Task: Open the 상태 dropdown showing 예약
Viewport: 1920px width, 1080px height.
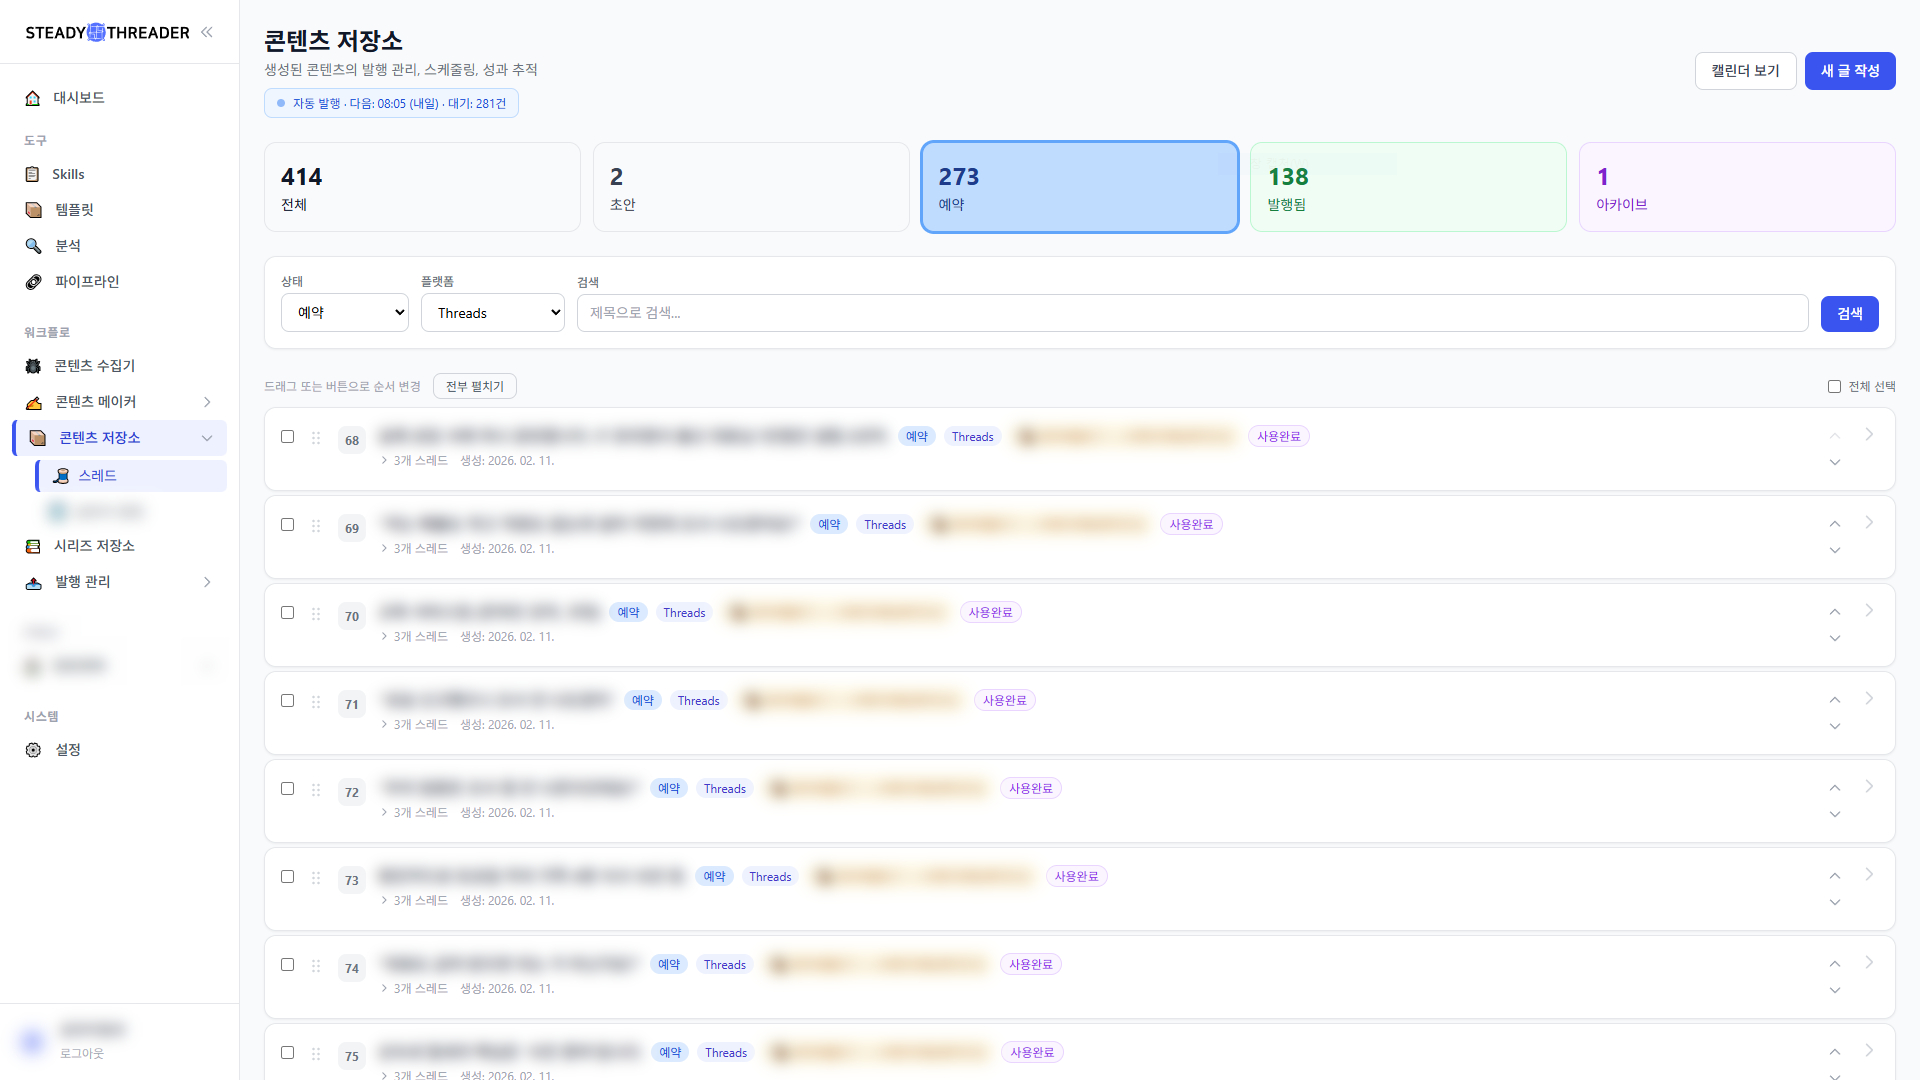Action: (344, 313)
